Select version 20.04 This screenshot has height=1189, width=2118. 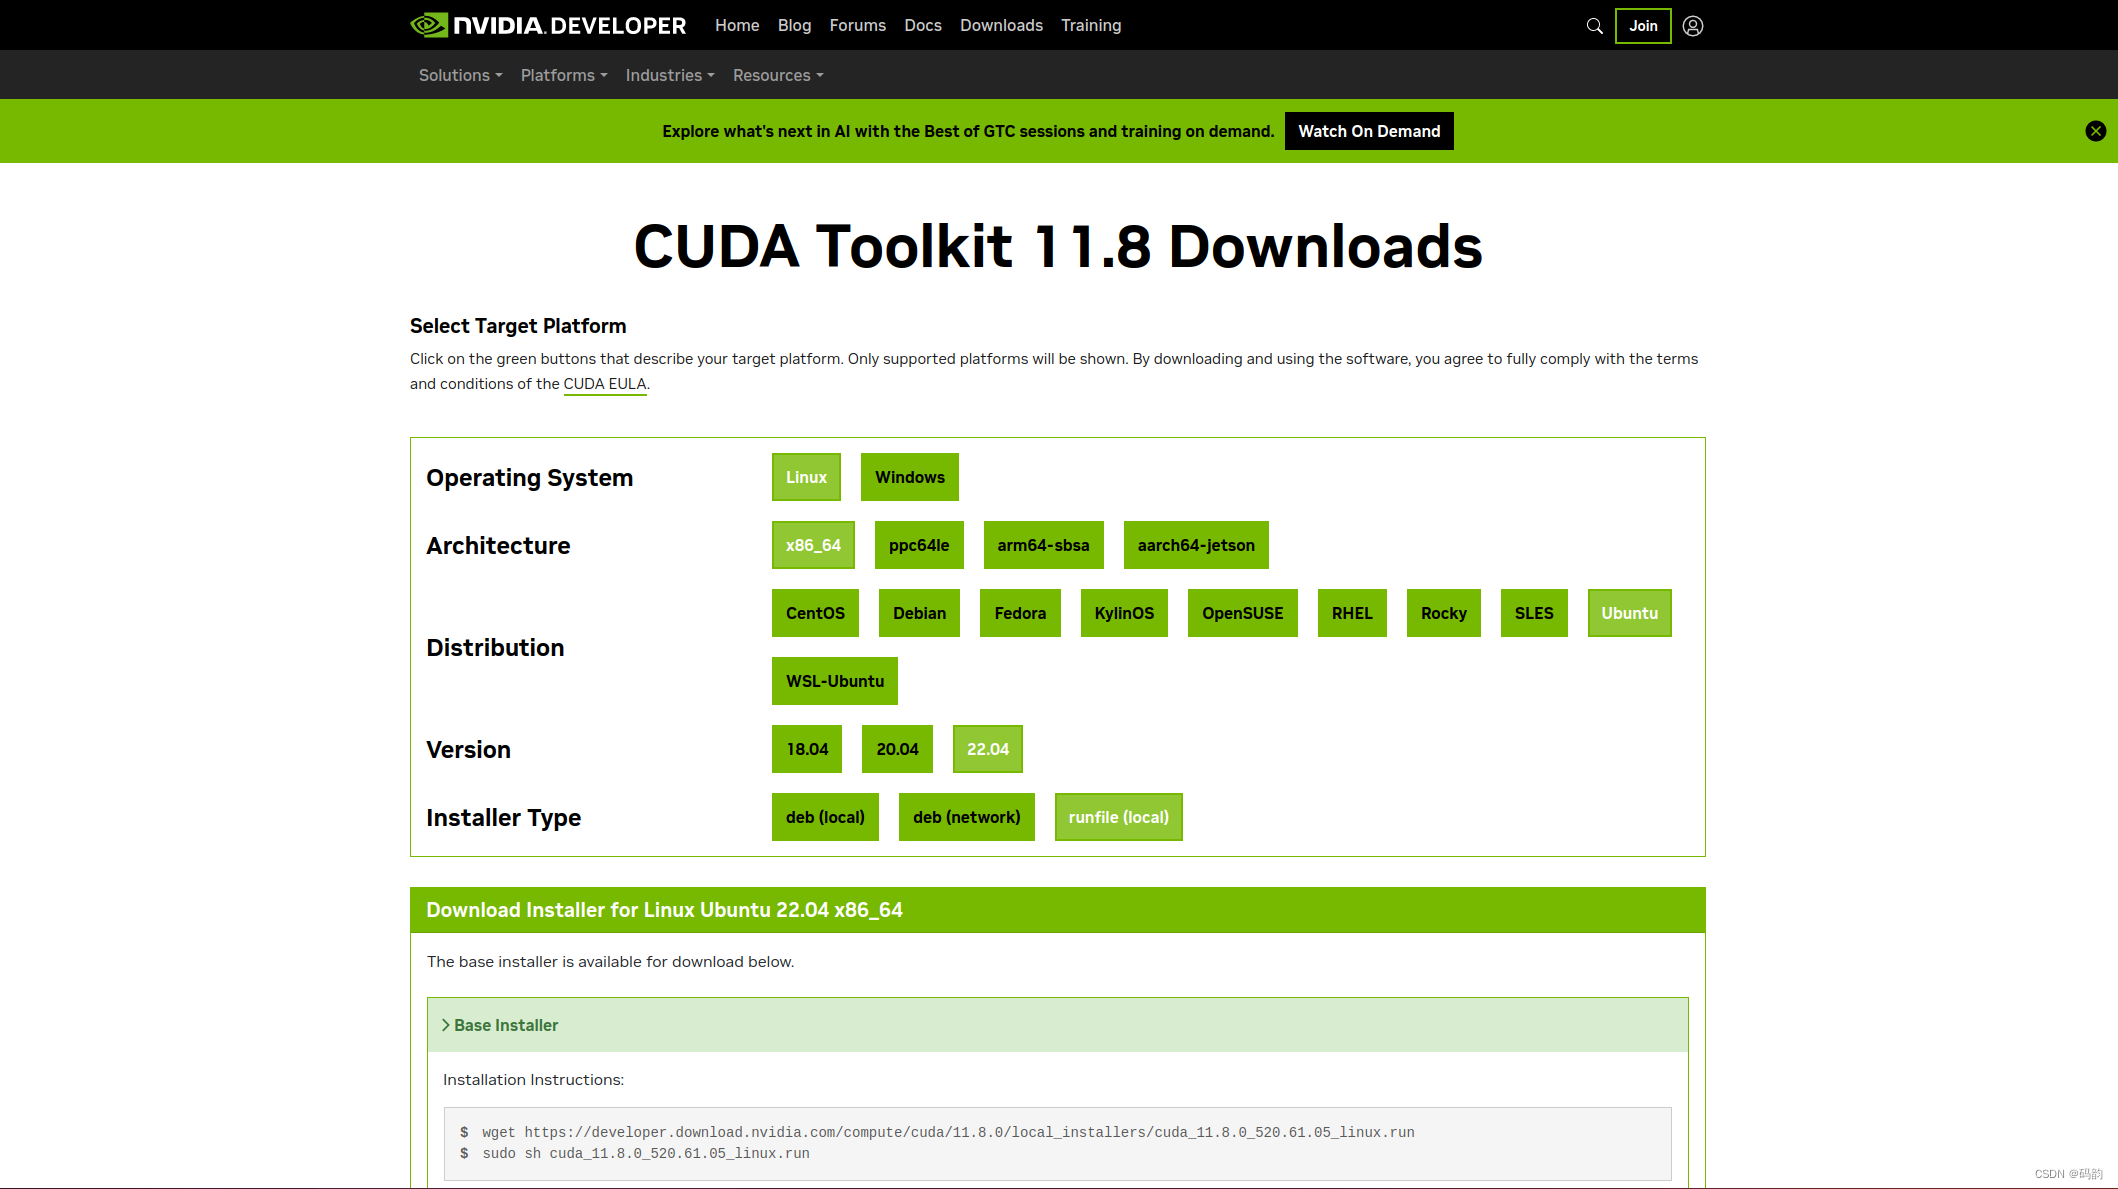(x=897, y=749)
